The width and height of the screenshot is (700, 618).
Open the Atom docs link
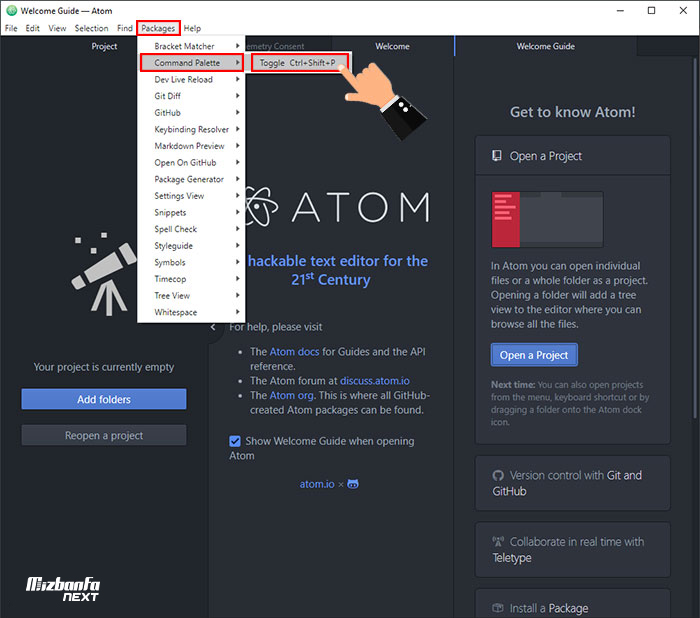(294, 352)
